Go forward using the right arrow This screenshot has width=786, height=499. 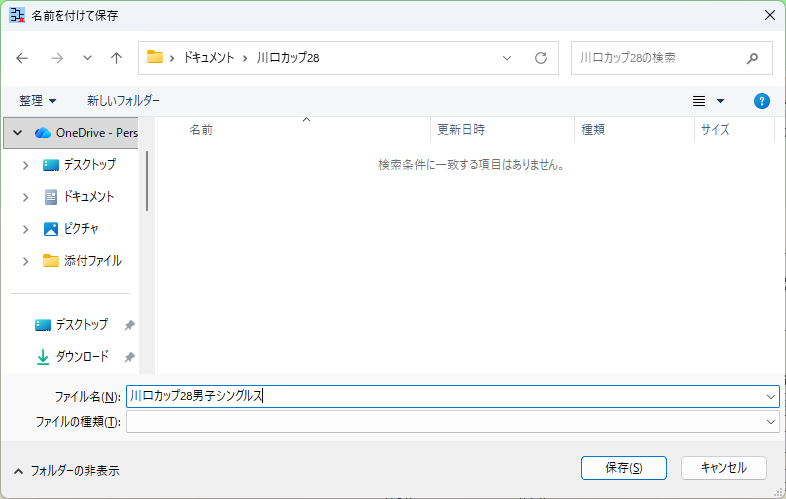point(57,58)
